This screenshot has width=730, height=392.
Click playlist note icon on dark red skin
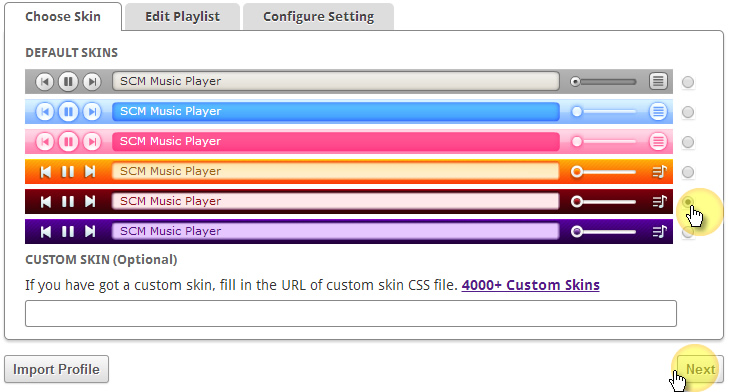(659, 202)
